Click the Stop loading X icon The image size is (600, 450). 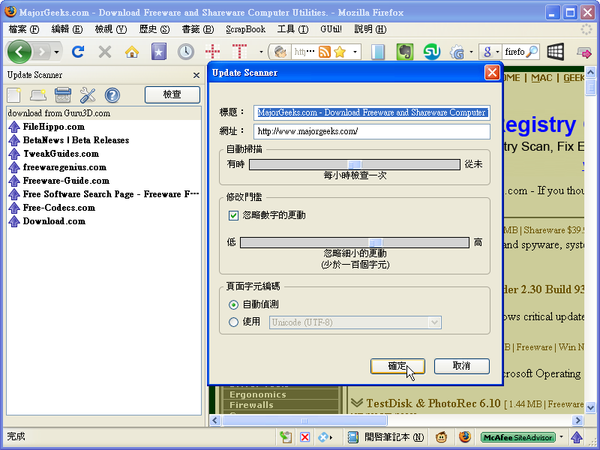coord(105,52)
